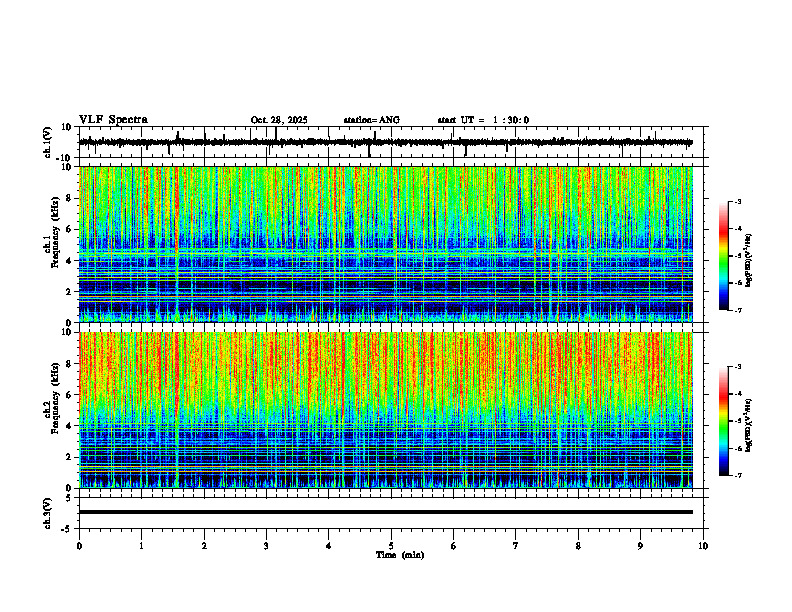Click the 'start UT = 1:30:0' label
This screenshot has width=792, height=612.
pos(483,120)
